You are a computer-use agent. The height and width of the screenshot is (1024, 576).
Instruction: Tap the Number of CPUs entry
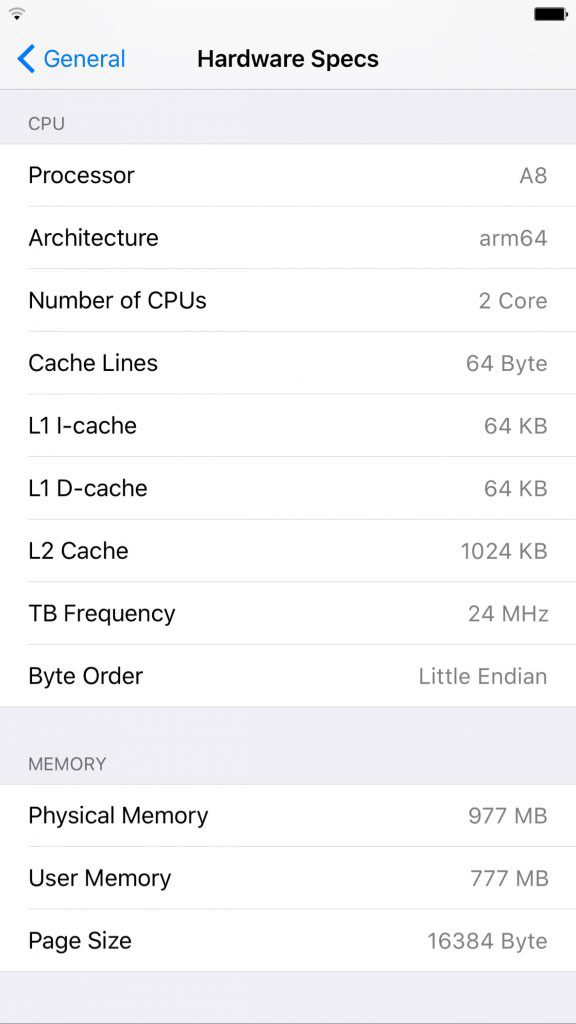[x=288, y=301]
